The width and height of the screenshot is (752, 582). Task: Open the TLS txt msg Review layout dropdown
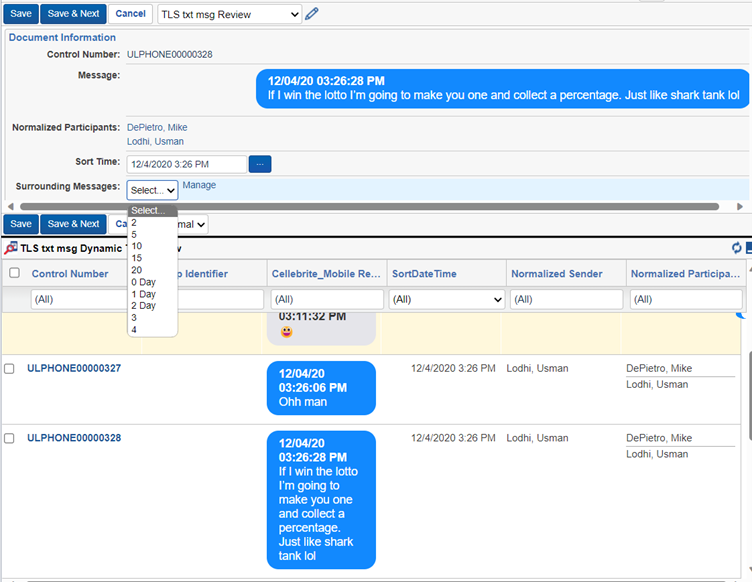[229, 14]
